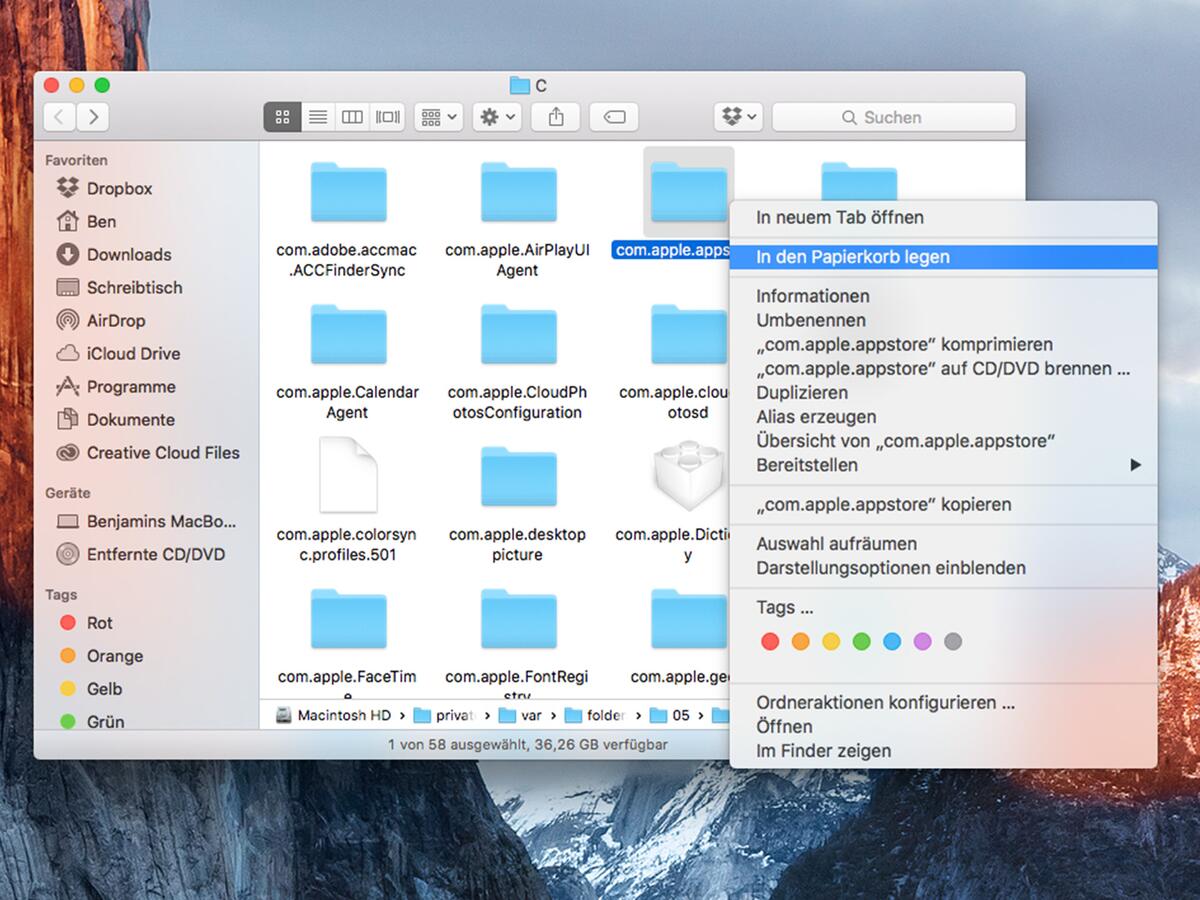Open AirDrop from the sidebar
This screenshot has height=900, width=1200.
[x=110, y=320]
